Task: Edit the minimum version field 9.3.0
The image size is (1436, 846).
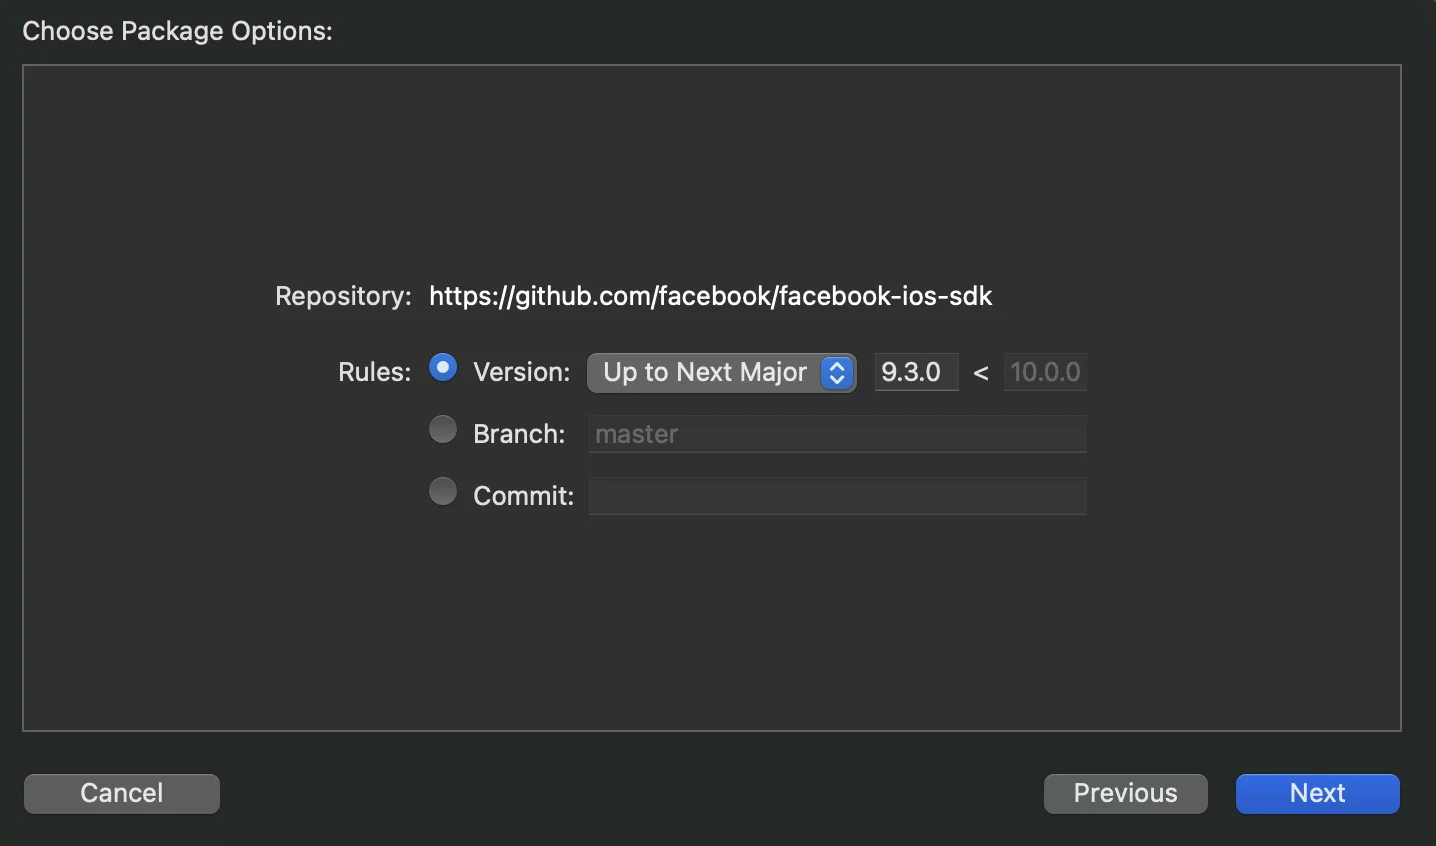Action: 916,372
